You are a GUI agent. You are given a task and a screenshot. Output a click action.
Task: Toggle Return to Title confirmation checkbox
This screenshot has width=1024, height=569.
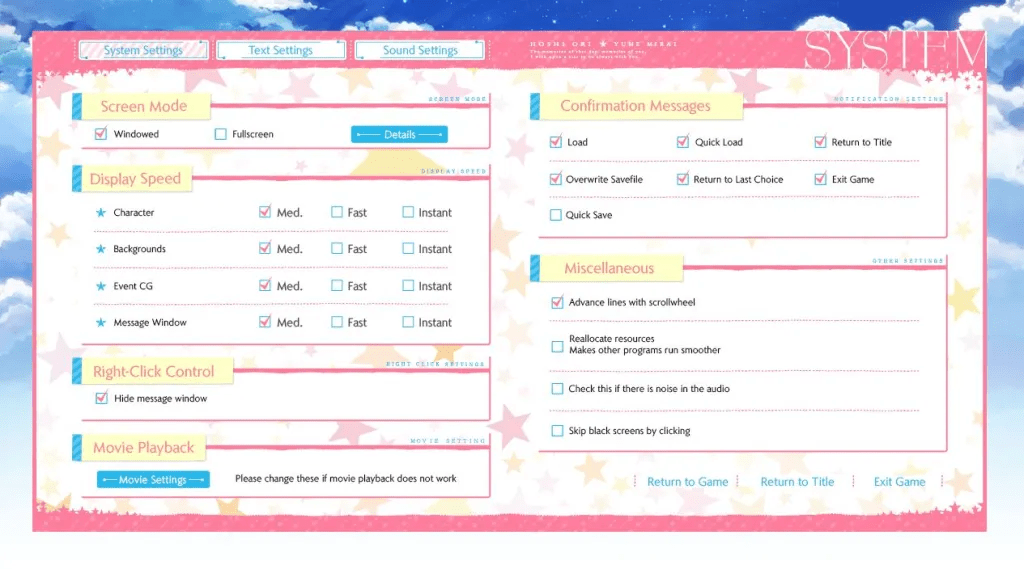820,142
